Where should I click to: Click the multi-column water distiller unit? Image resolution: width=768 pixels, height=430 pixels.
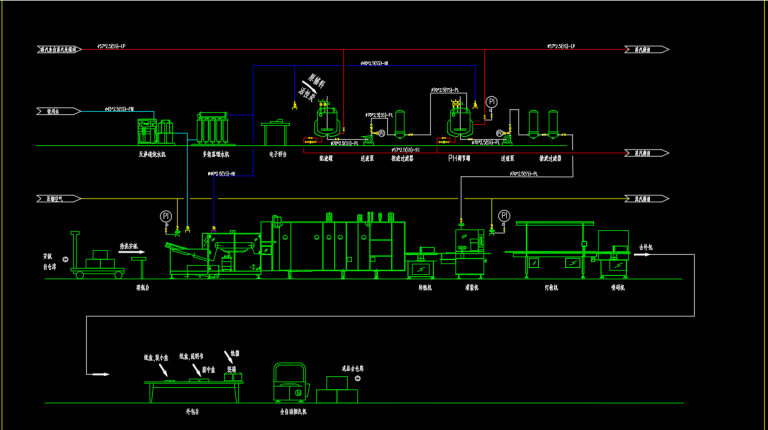(212, 130)
